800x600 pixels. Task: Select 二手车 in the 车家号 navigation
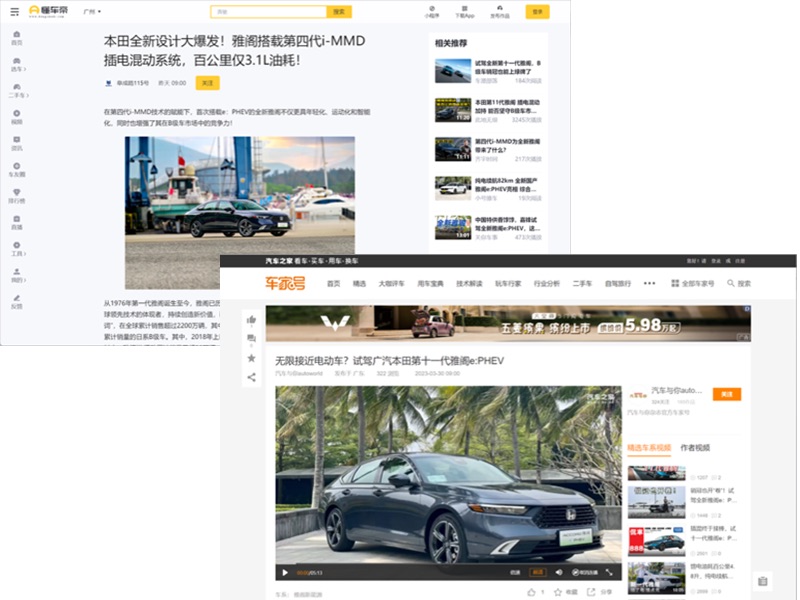tap(582, 283)
